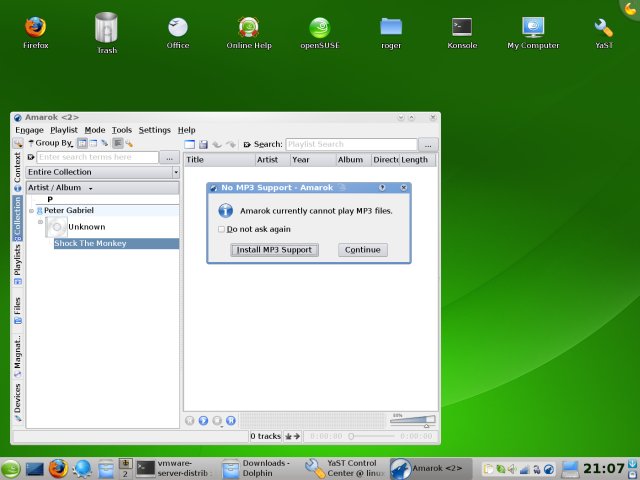Click the play button
Viewport: 640px width, 480px height.
(203, 420)
